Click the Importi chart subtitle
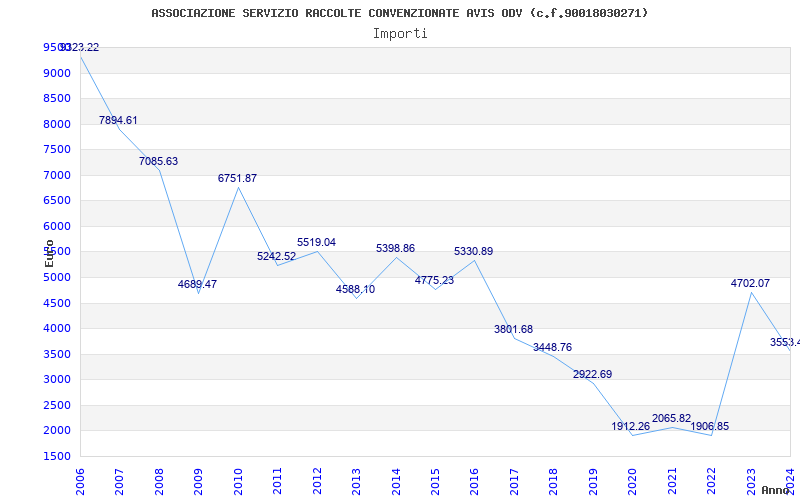 400,34
